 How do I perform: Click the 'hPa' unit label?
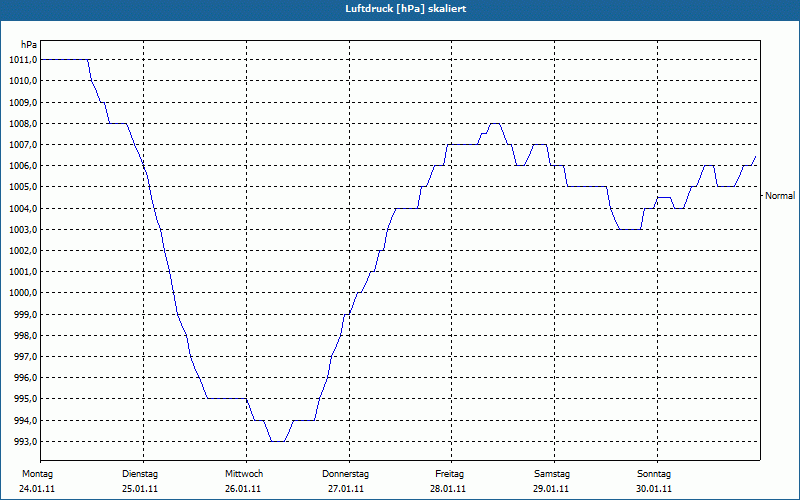point(29,45)
